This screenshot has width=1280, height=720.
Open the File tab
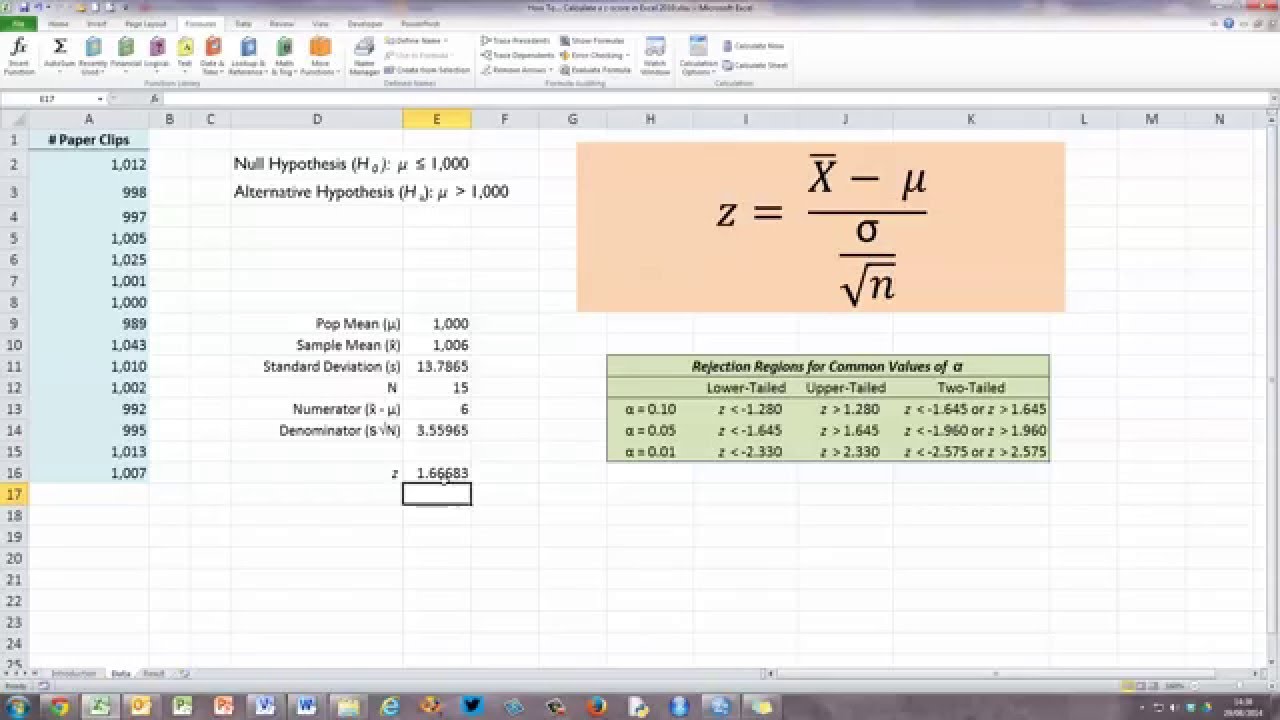coord(19,22)
